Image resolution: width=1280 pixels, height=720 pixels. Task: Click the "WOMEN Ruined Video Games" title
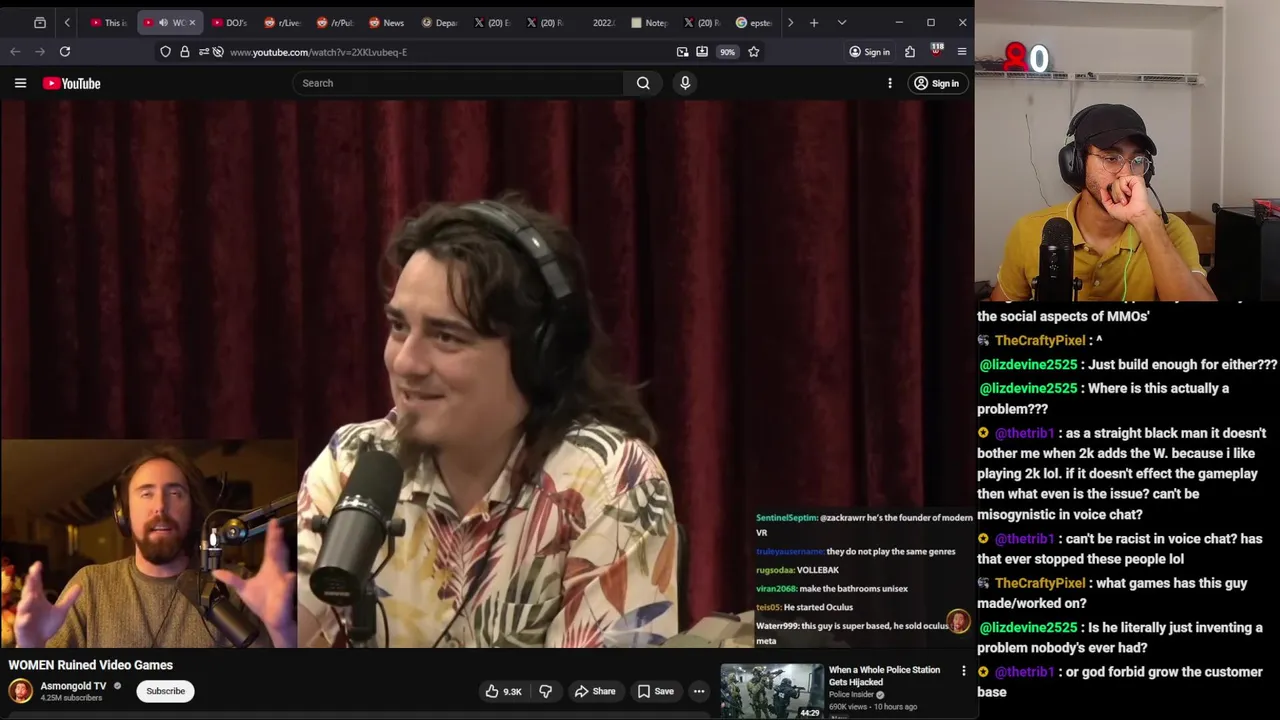[91, 665]
